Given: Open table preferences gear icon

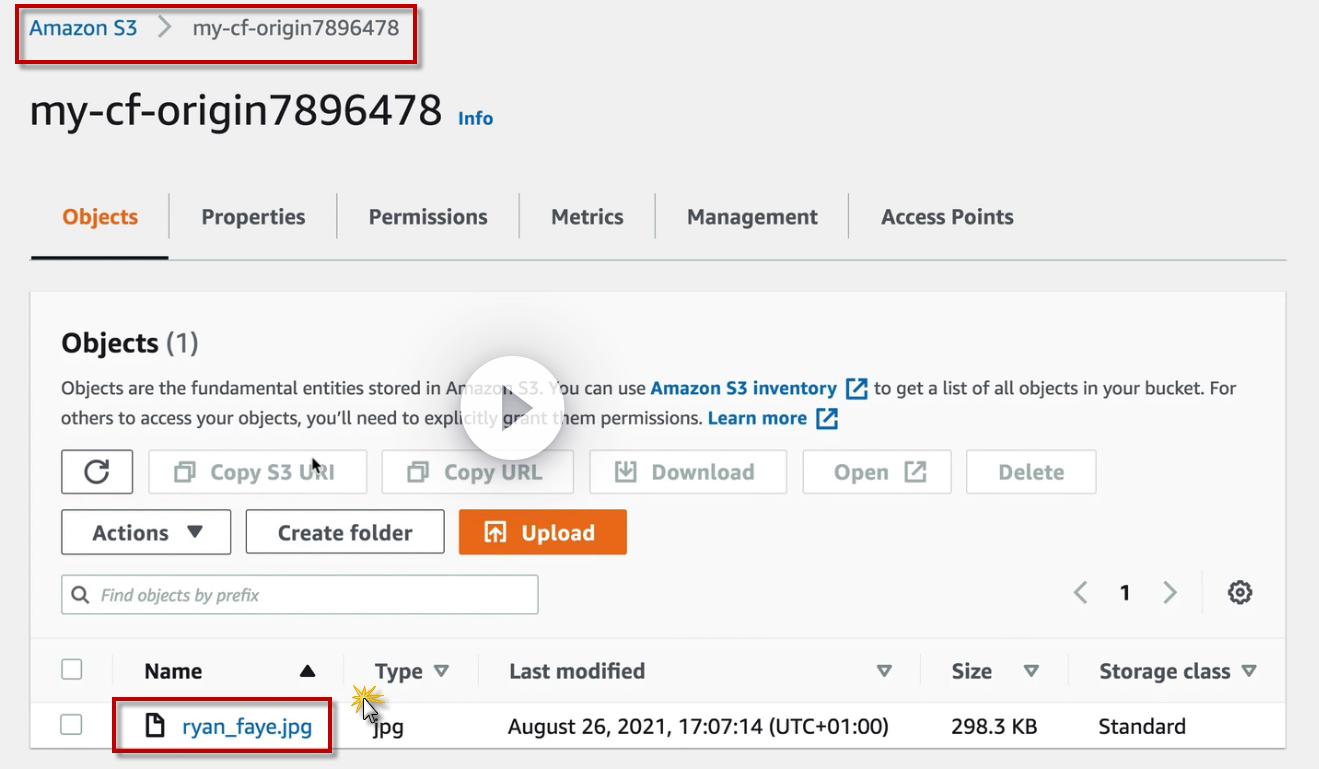Looking at the screenshot, I should coord(1240,593).
